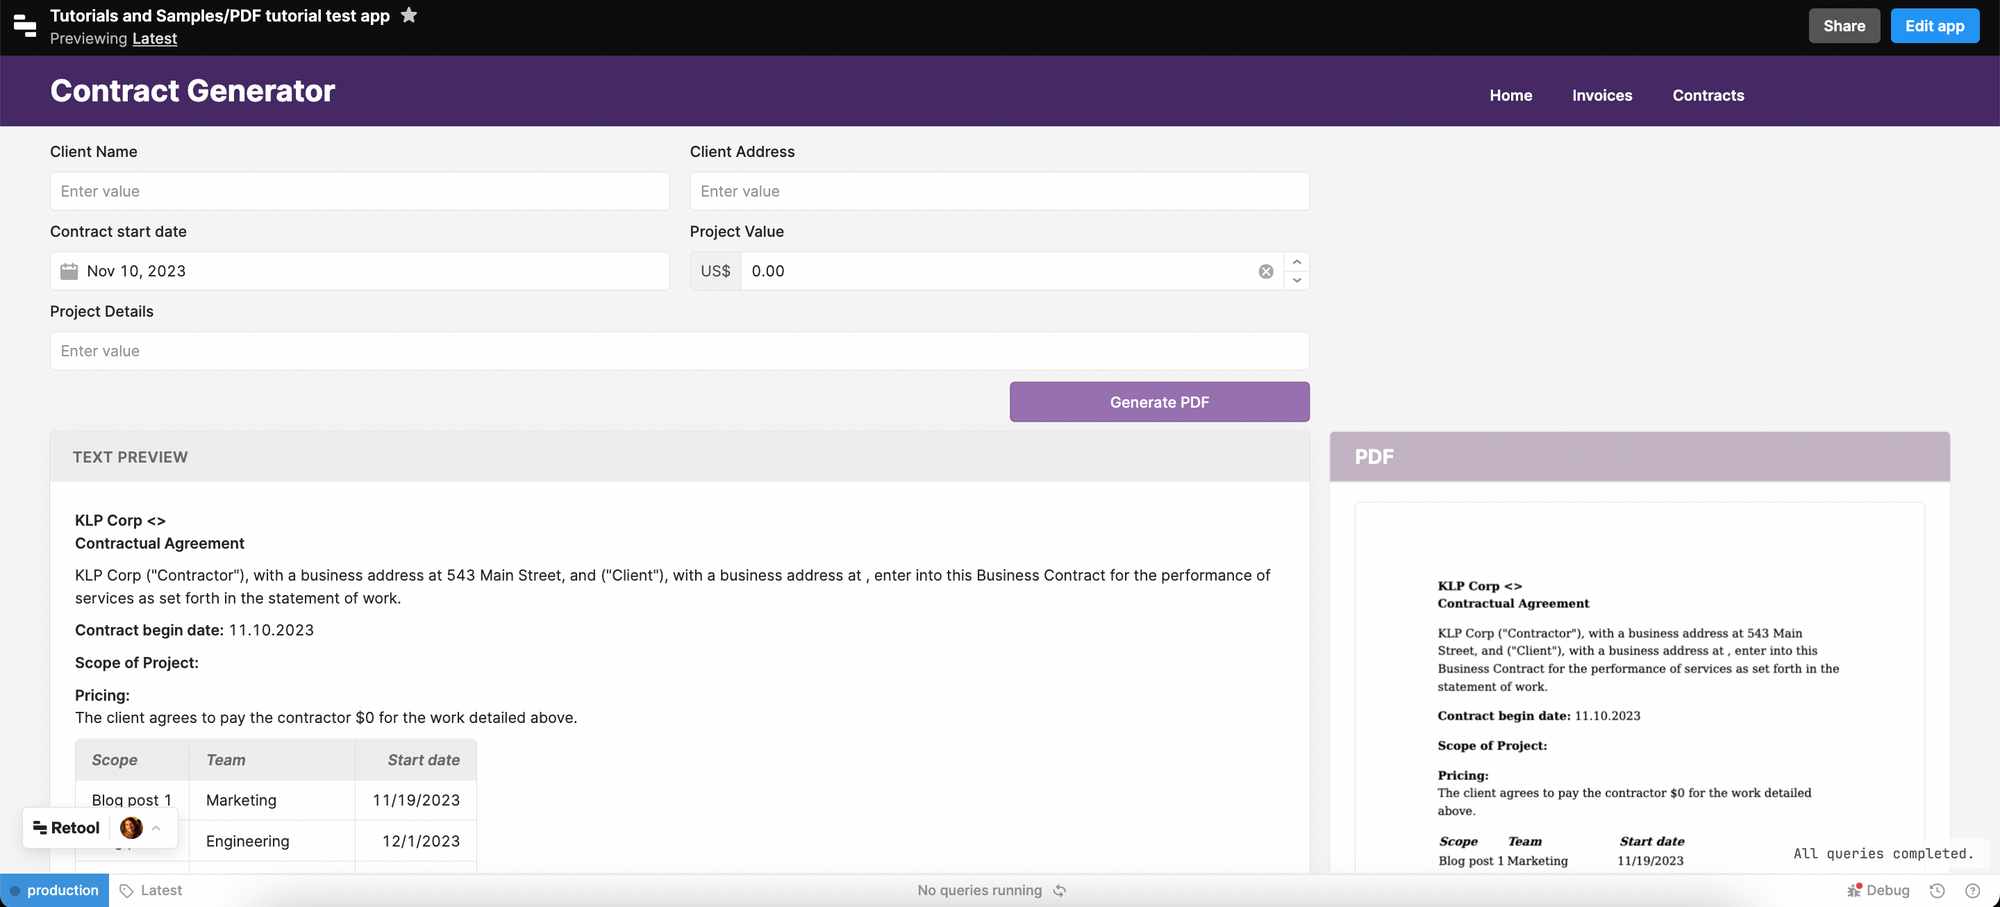Star the PDF tutorial test app

[x=409, y=15]
